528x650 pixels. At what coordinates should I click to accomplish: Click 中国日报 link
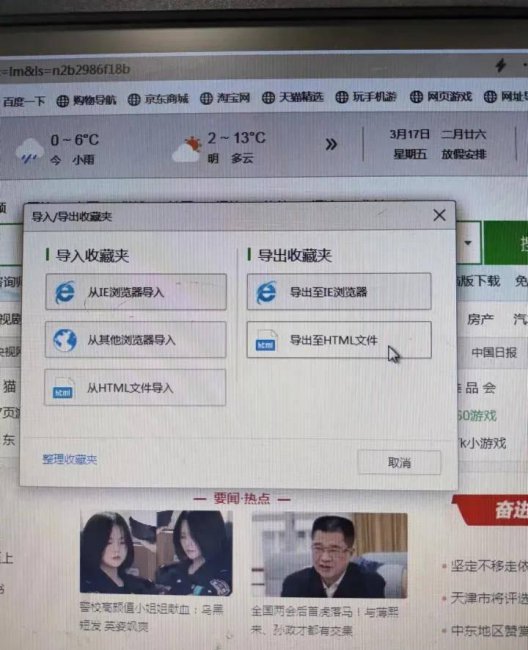tap(494, 353)
